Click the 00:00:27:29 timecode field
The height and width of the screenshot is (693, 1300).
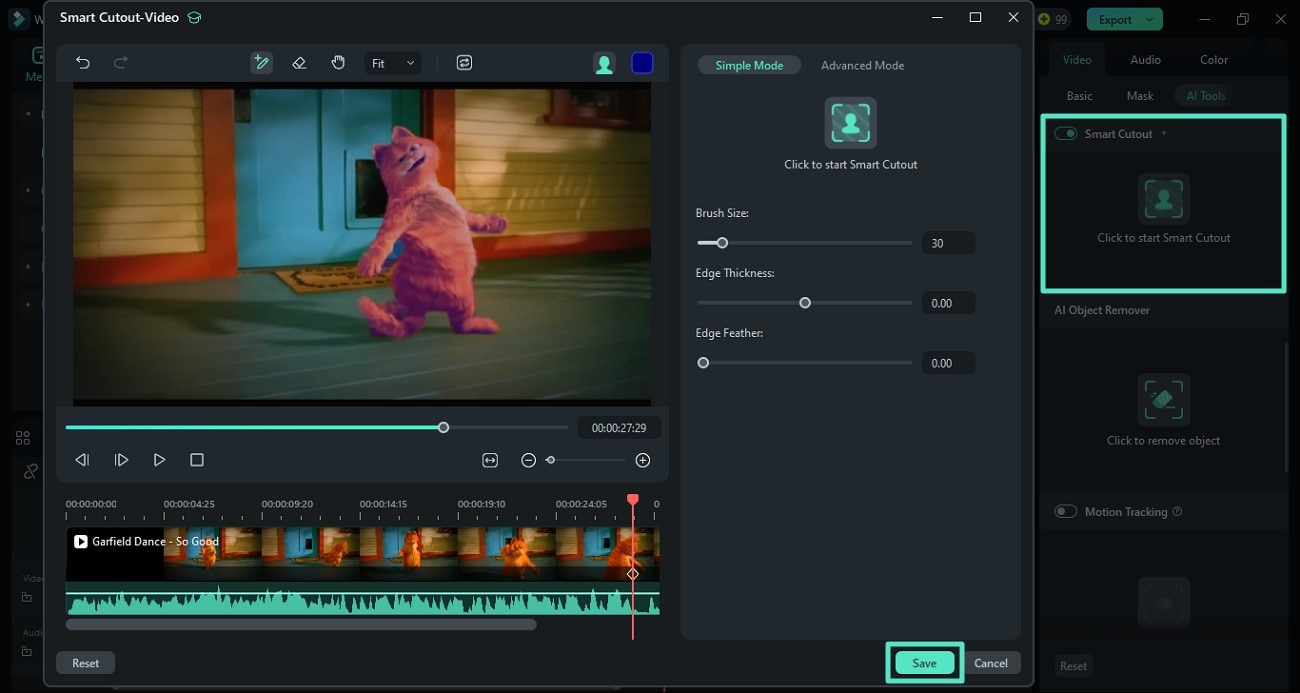coord(619,428)
